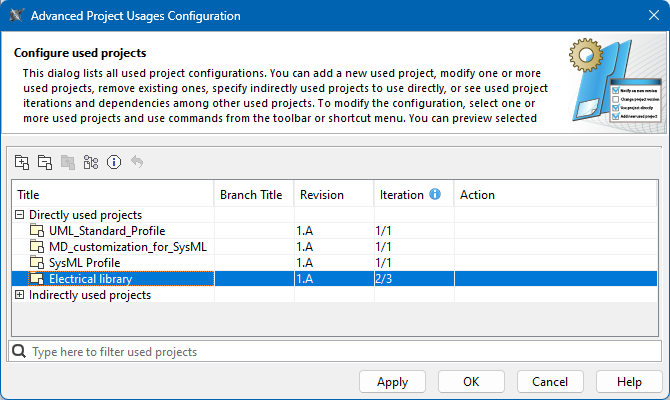Click the SysML Profile project icon
The image size is (670, 400).
pyautogui.click(x=38, y=263)
